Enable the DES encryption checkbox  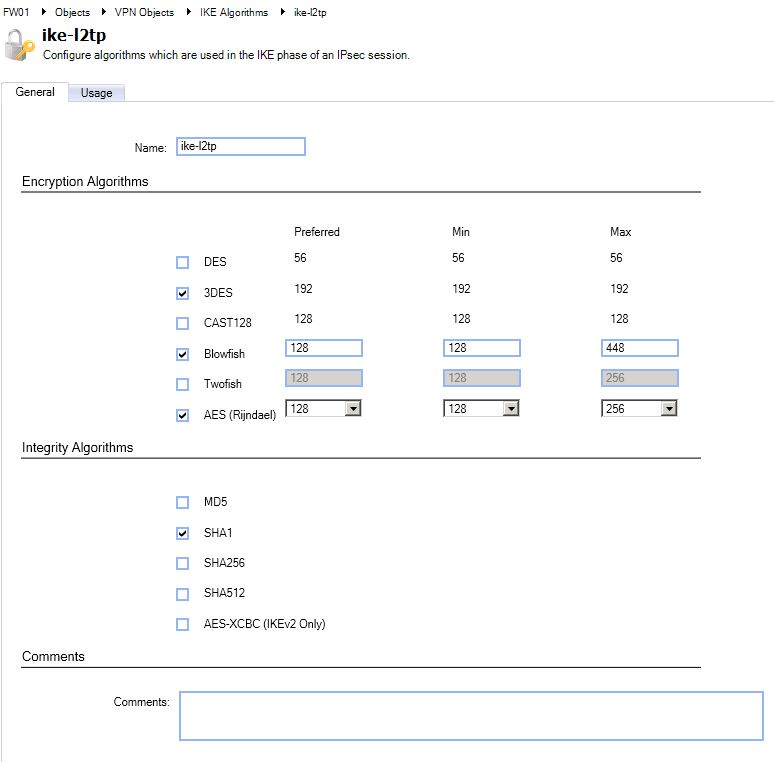(182, 263)
